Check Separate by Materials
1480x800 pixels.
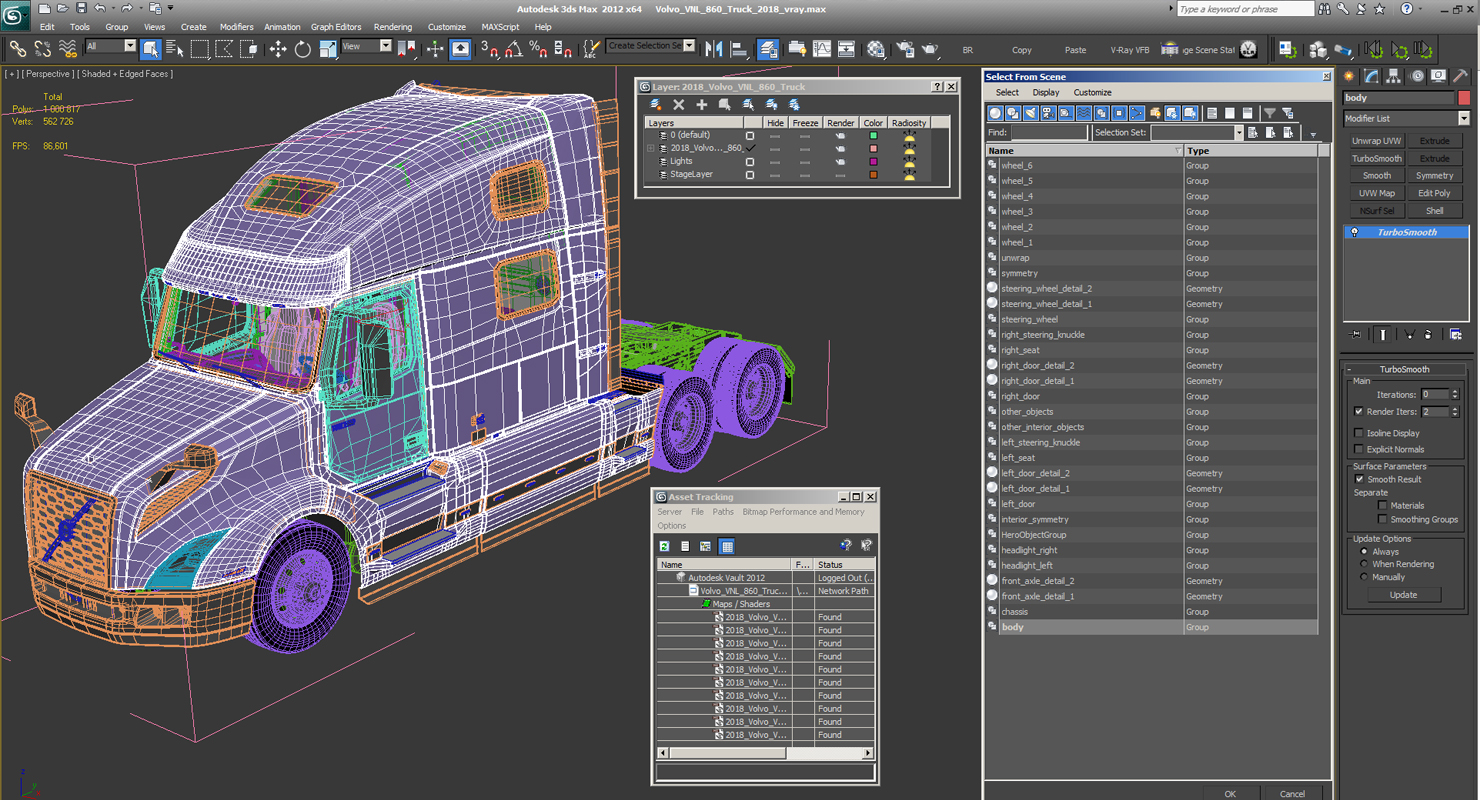point(1383,505)
